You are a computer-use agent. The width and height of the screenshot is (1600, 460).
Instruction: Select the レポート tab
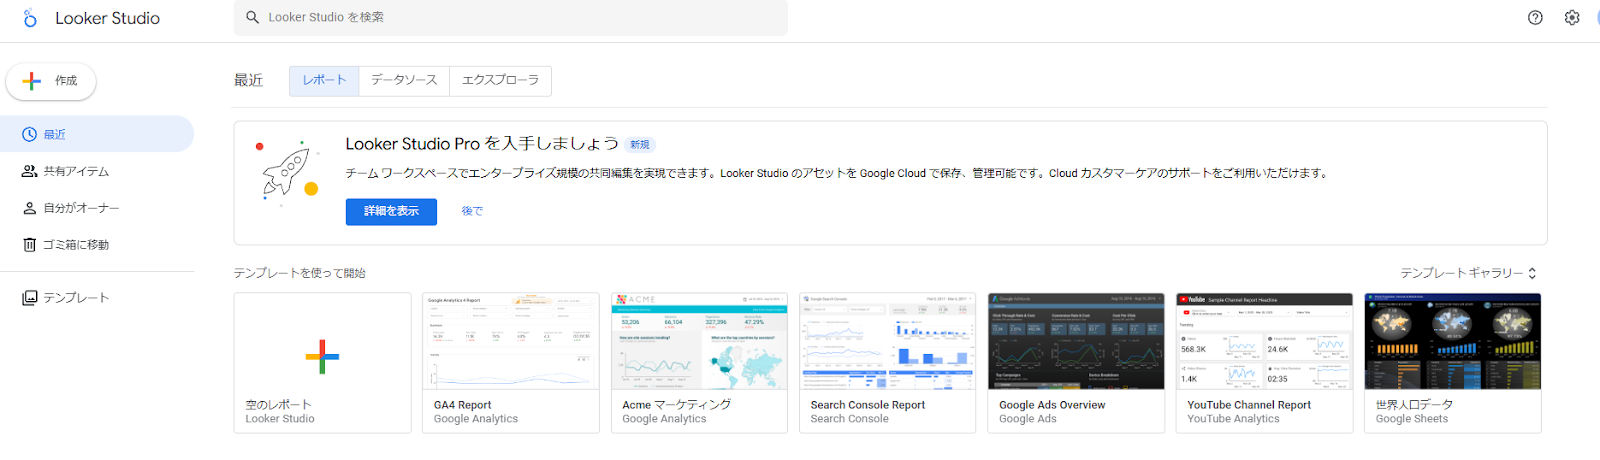[324, 80]
